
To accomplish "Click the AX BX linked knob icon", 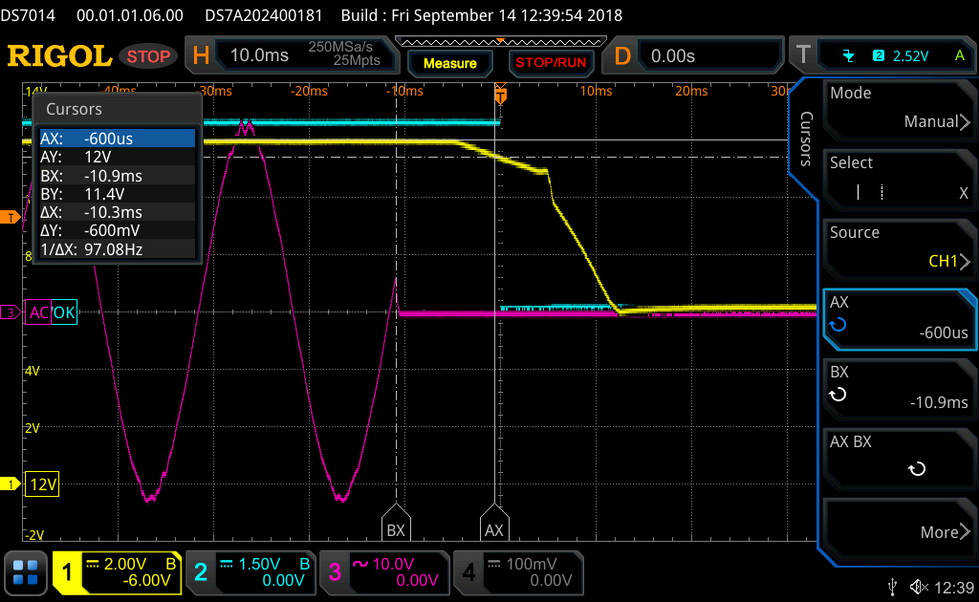I will (x=916, y=469).
